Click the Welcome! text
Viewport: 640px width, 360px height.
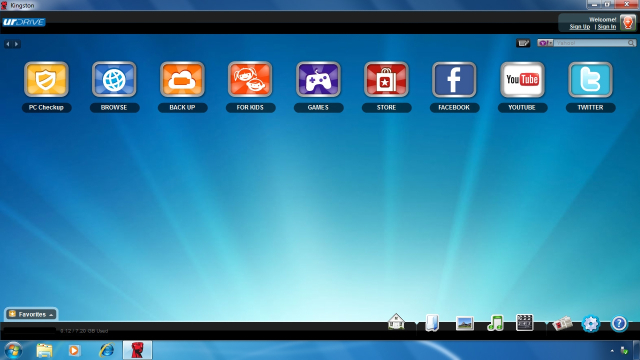pyautogui.click(x=602, y=19)
